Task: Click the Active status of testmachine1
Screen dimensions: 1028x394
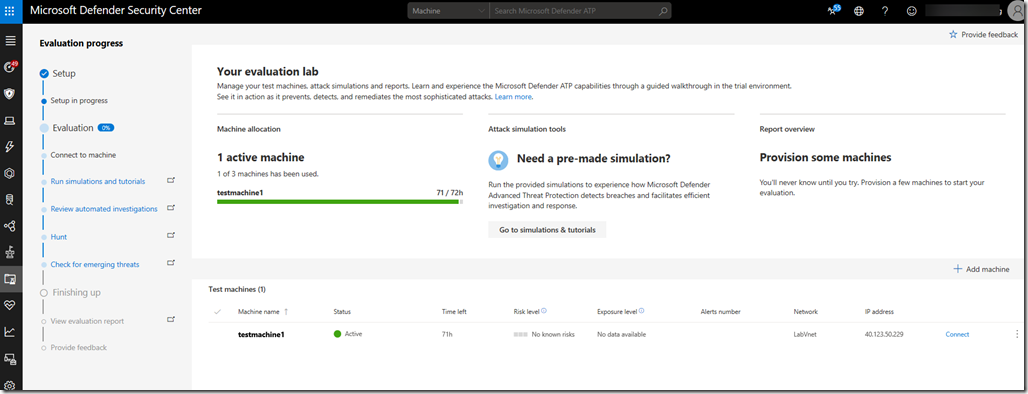Action: pyautogui.click(x=348, y=334)
